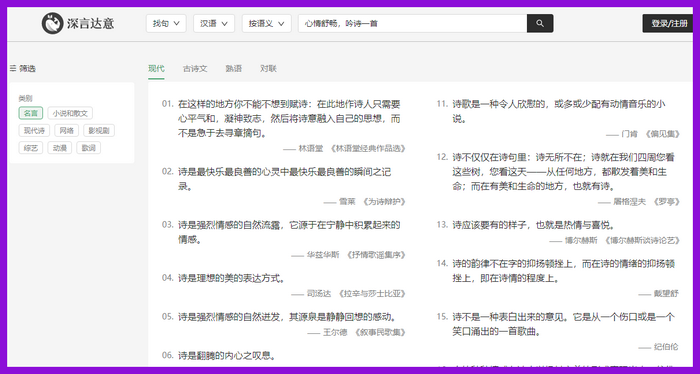The height and width of the screenshot is (374, 700).
Task: Click author 司汤达 attribution
Action: [x=319, y=293]
